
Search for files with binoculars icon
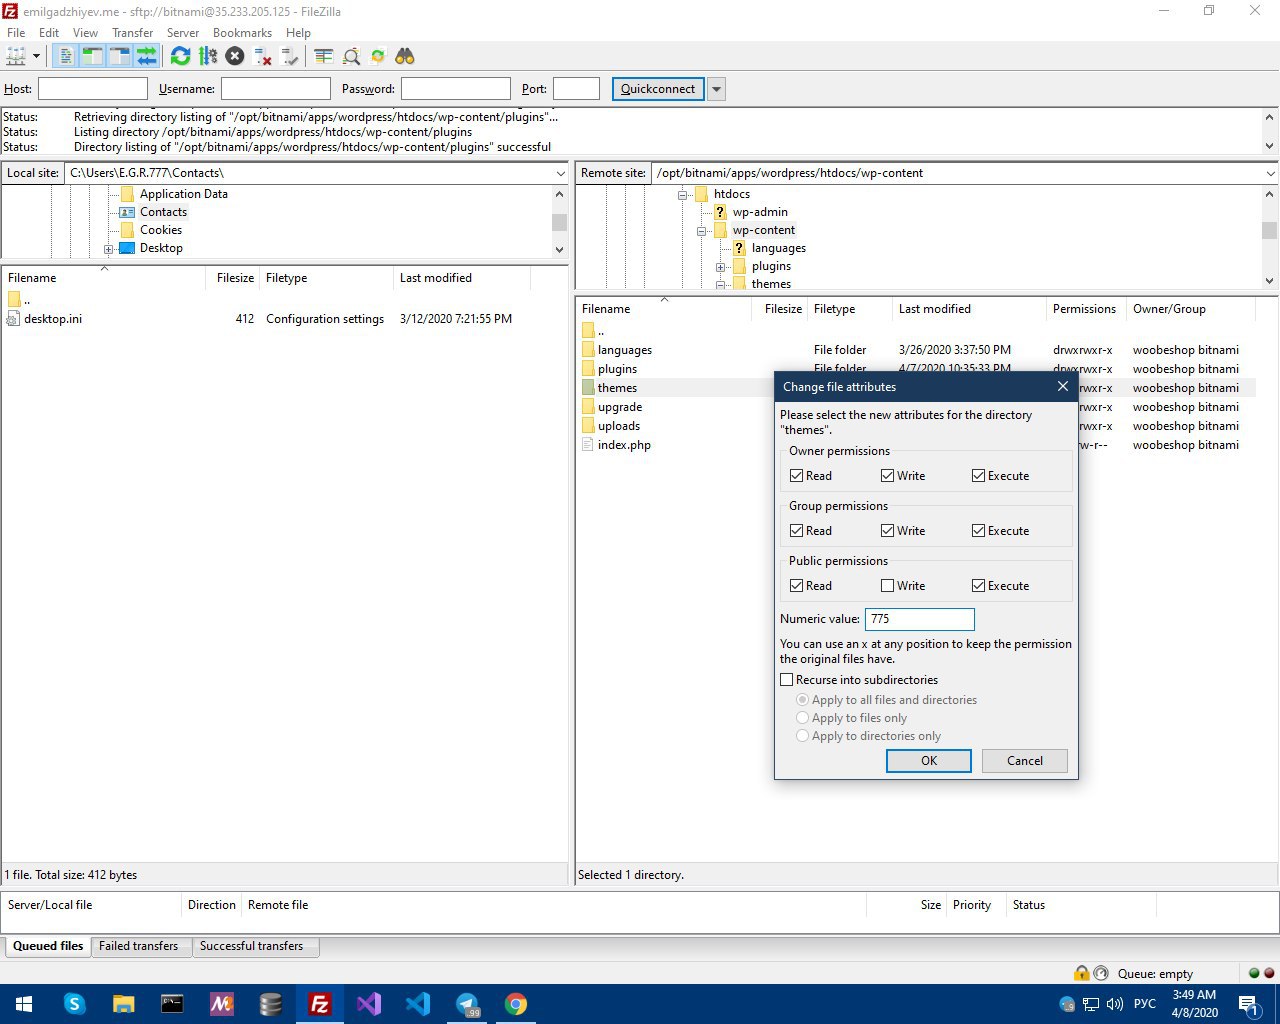[405, 57]
